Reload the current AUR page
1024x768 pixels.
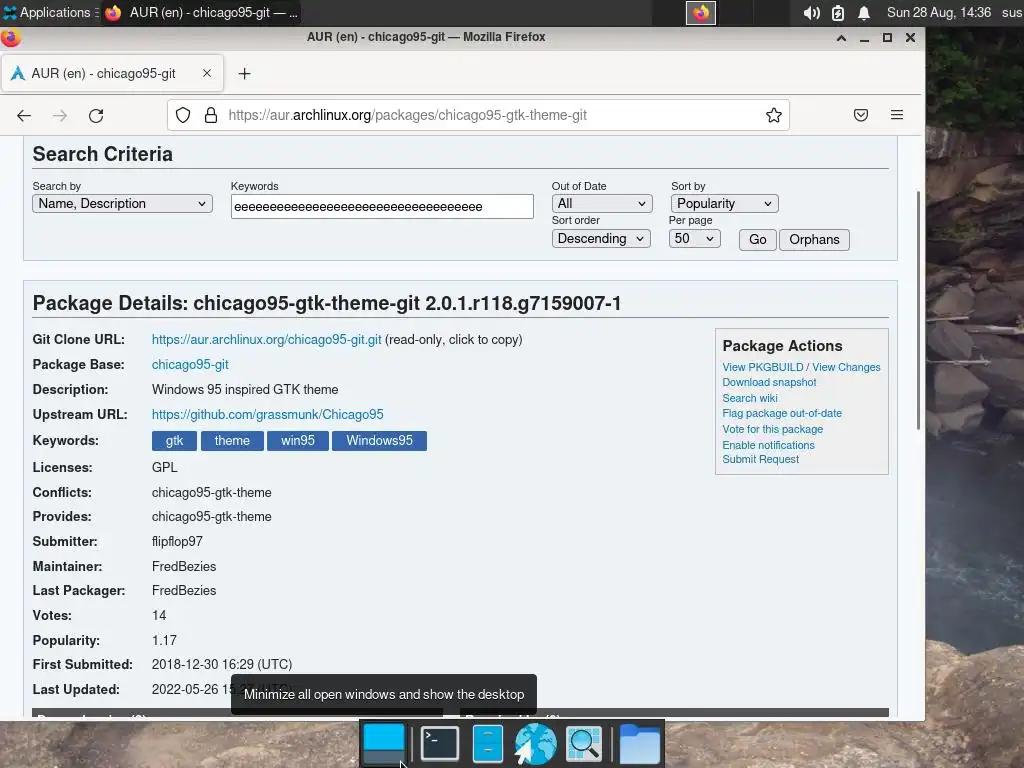[x=96, y=116]
